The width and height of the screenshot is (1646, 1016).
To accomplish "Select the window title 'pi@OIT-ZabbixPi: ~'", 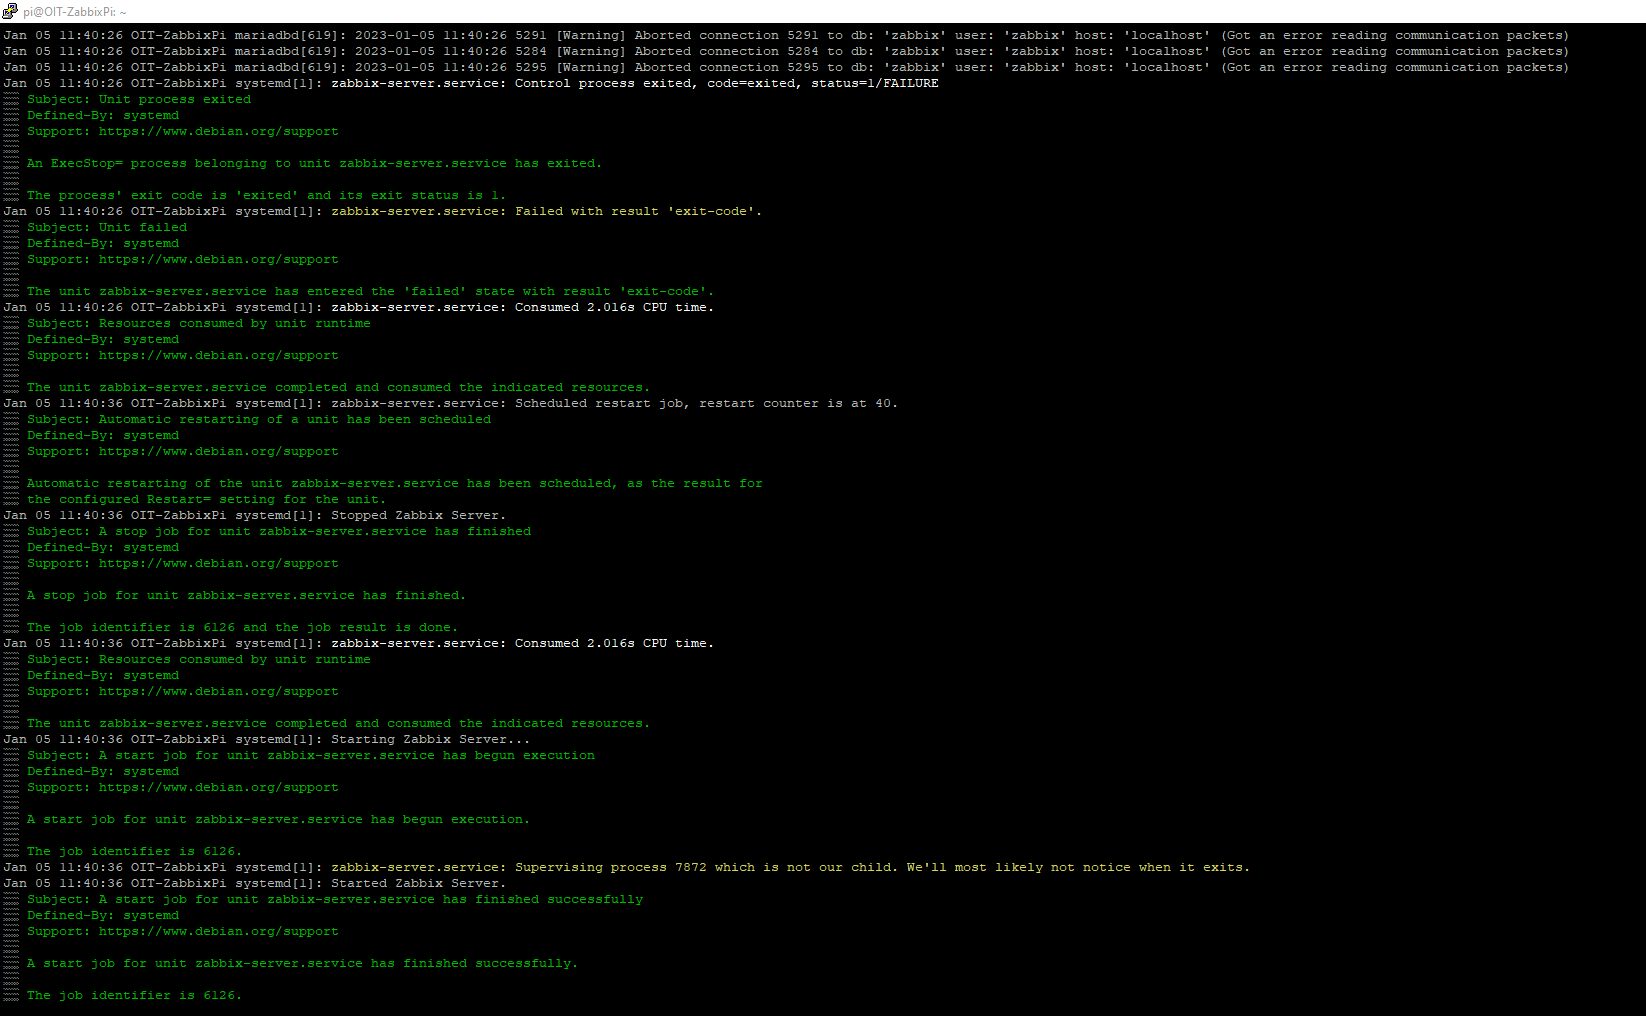I will coord(75,12).
